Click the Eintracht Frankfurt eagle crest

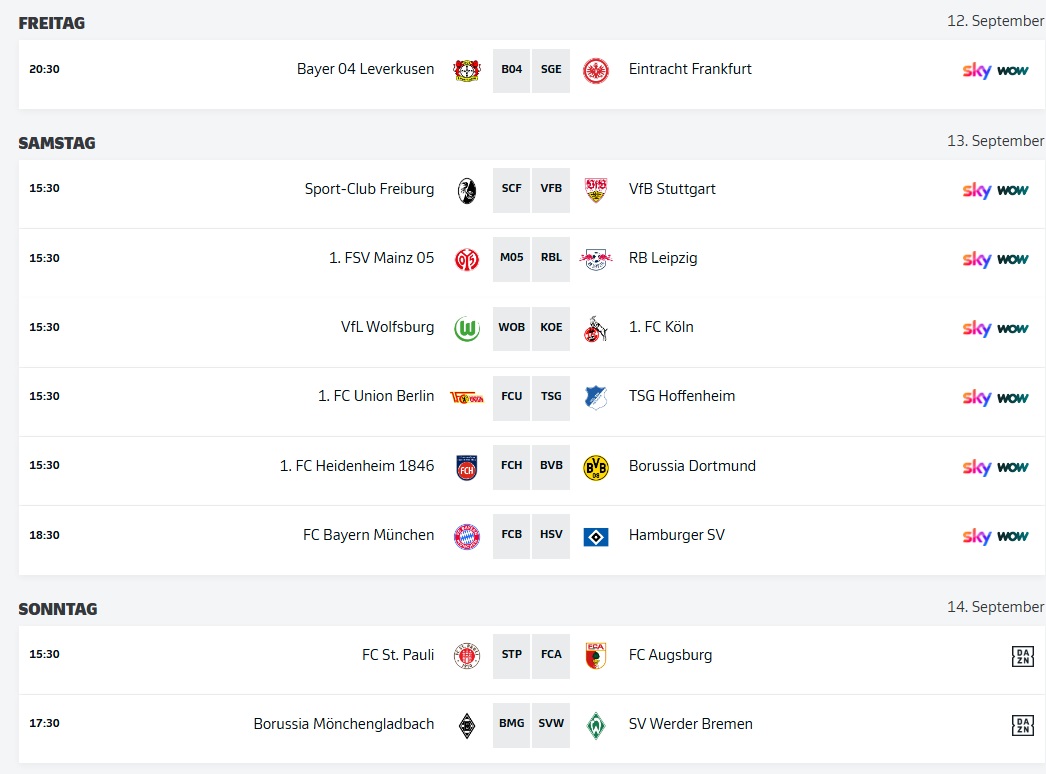click(596, 70)
